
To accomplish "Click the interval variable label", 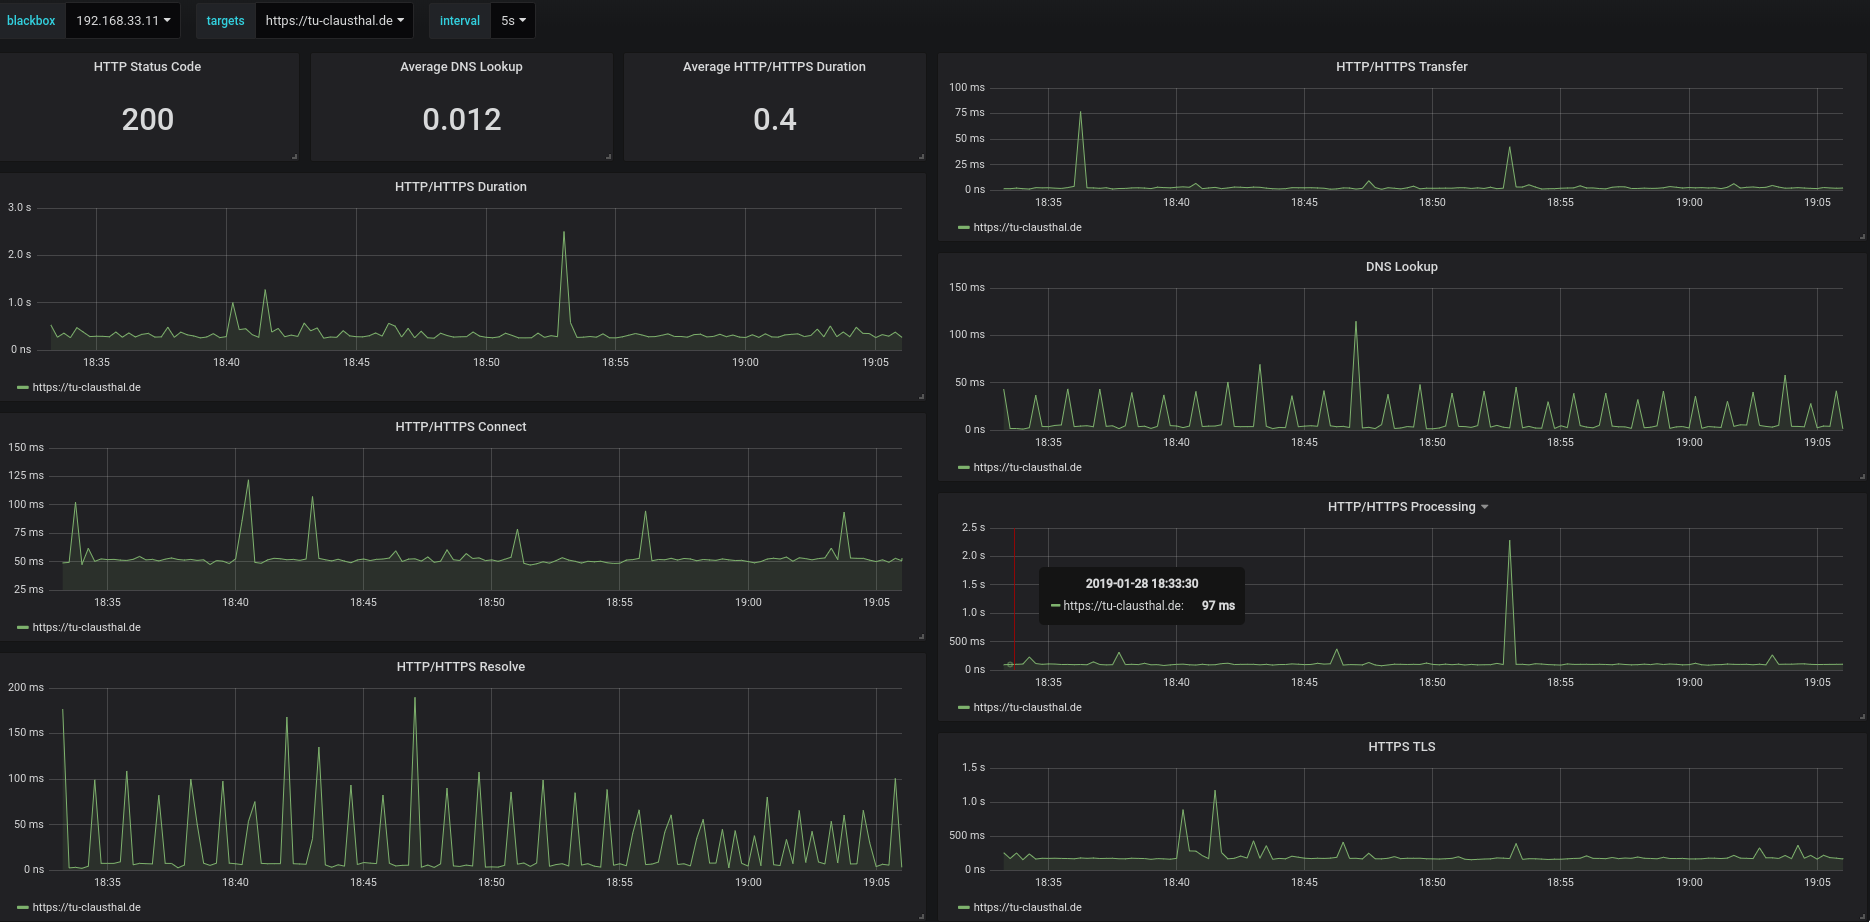I will [x=460, y=21].
